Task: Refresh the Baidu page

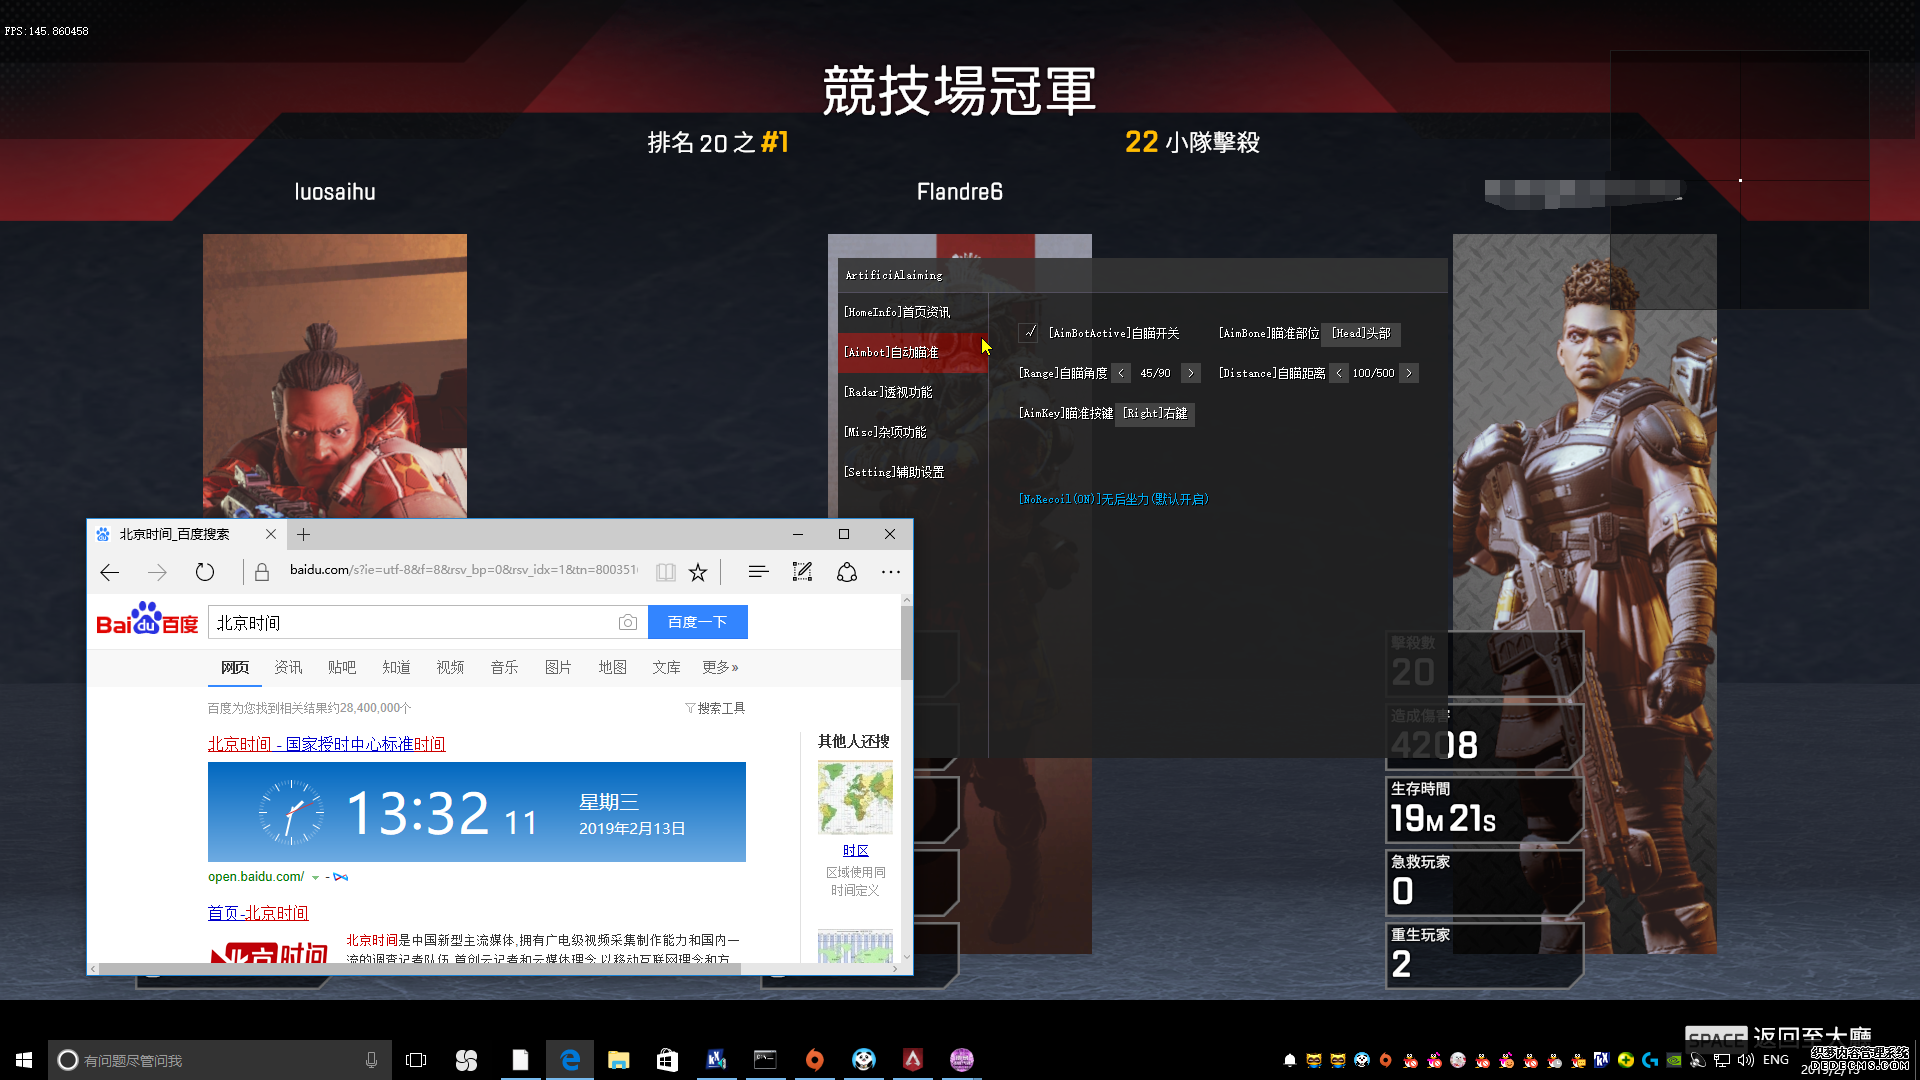Action: [205, 572]
